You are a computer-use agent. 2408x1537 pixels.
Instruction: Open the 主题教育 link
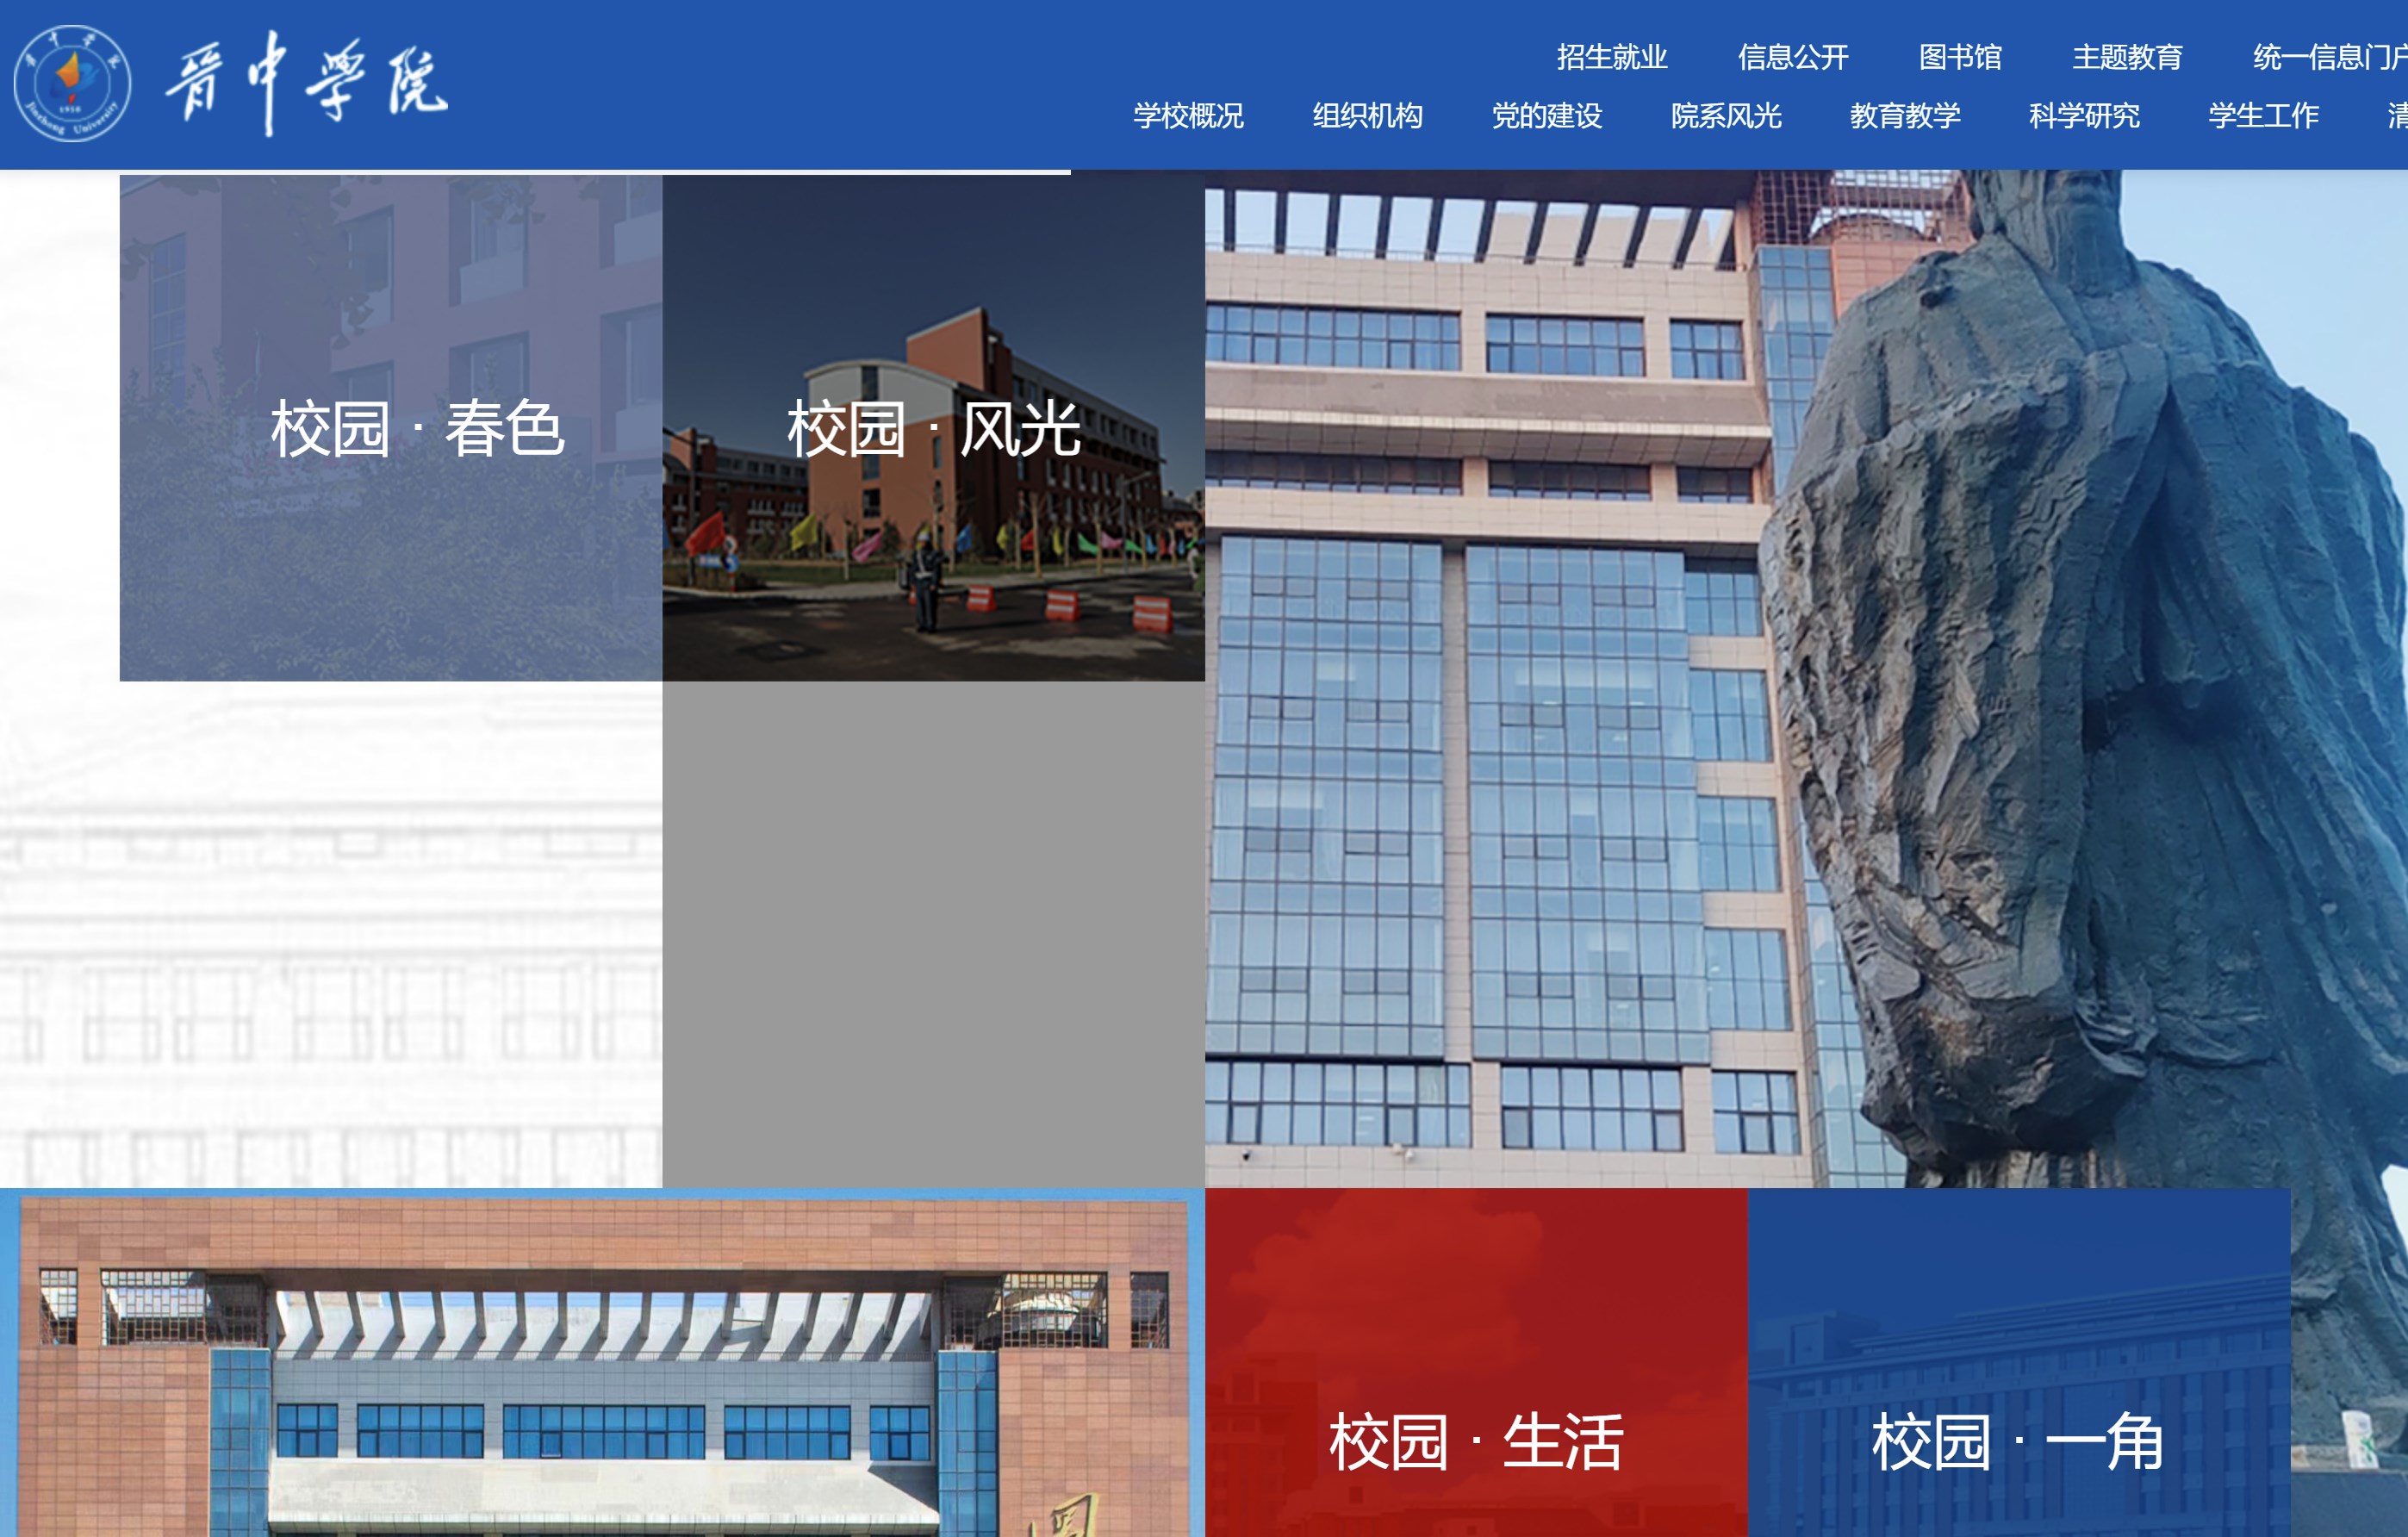pyautogui.click(x=2127, y=57)
